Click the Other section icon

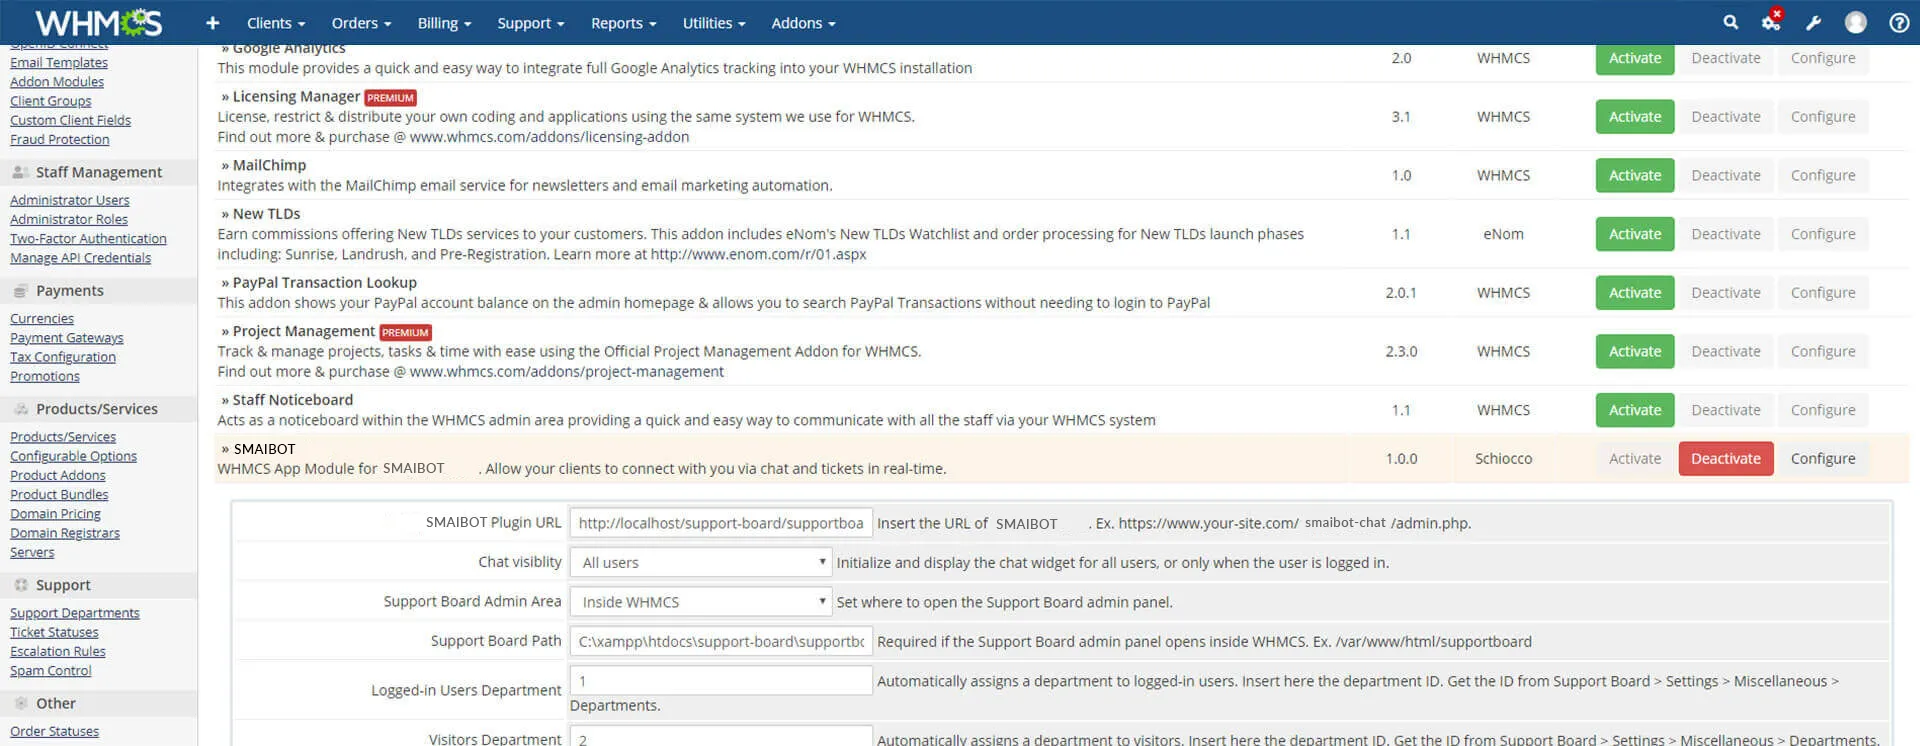pos(20,703)
